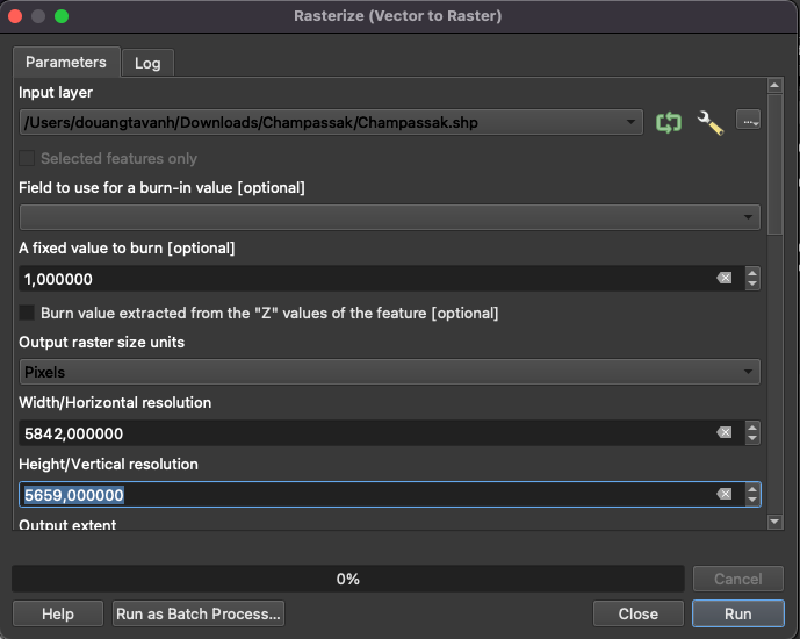Enable burn value from Z values checkbox
This screenshot has width=800, height=639.
click(28, 313)
